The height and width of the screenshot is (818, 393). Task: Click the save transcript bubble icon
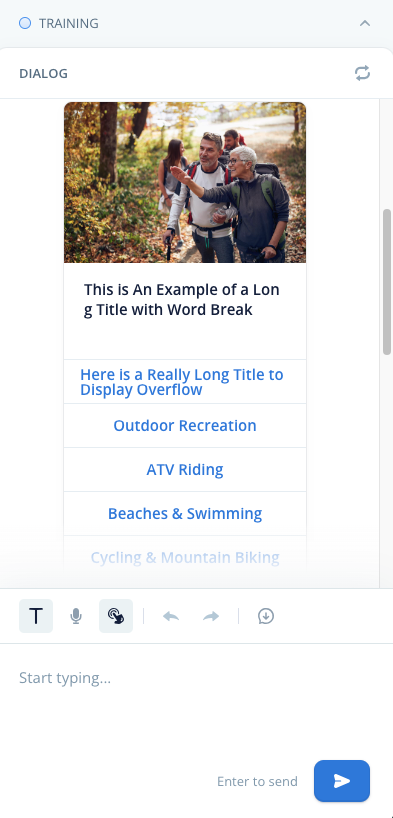click(x=266, y=616)
